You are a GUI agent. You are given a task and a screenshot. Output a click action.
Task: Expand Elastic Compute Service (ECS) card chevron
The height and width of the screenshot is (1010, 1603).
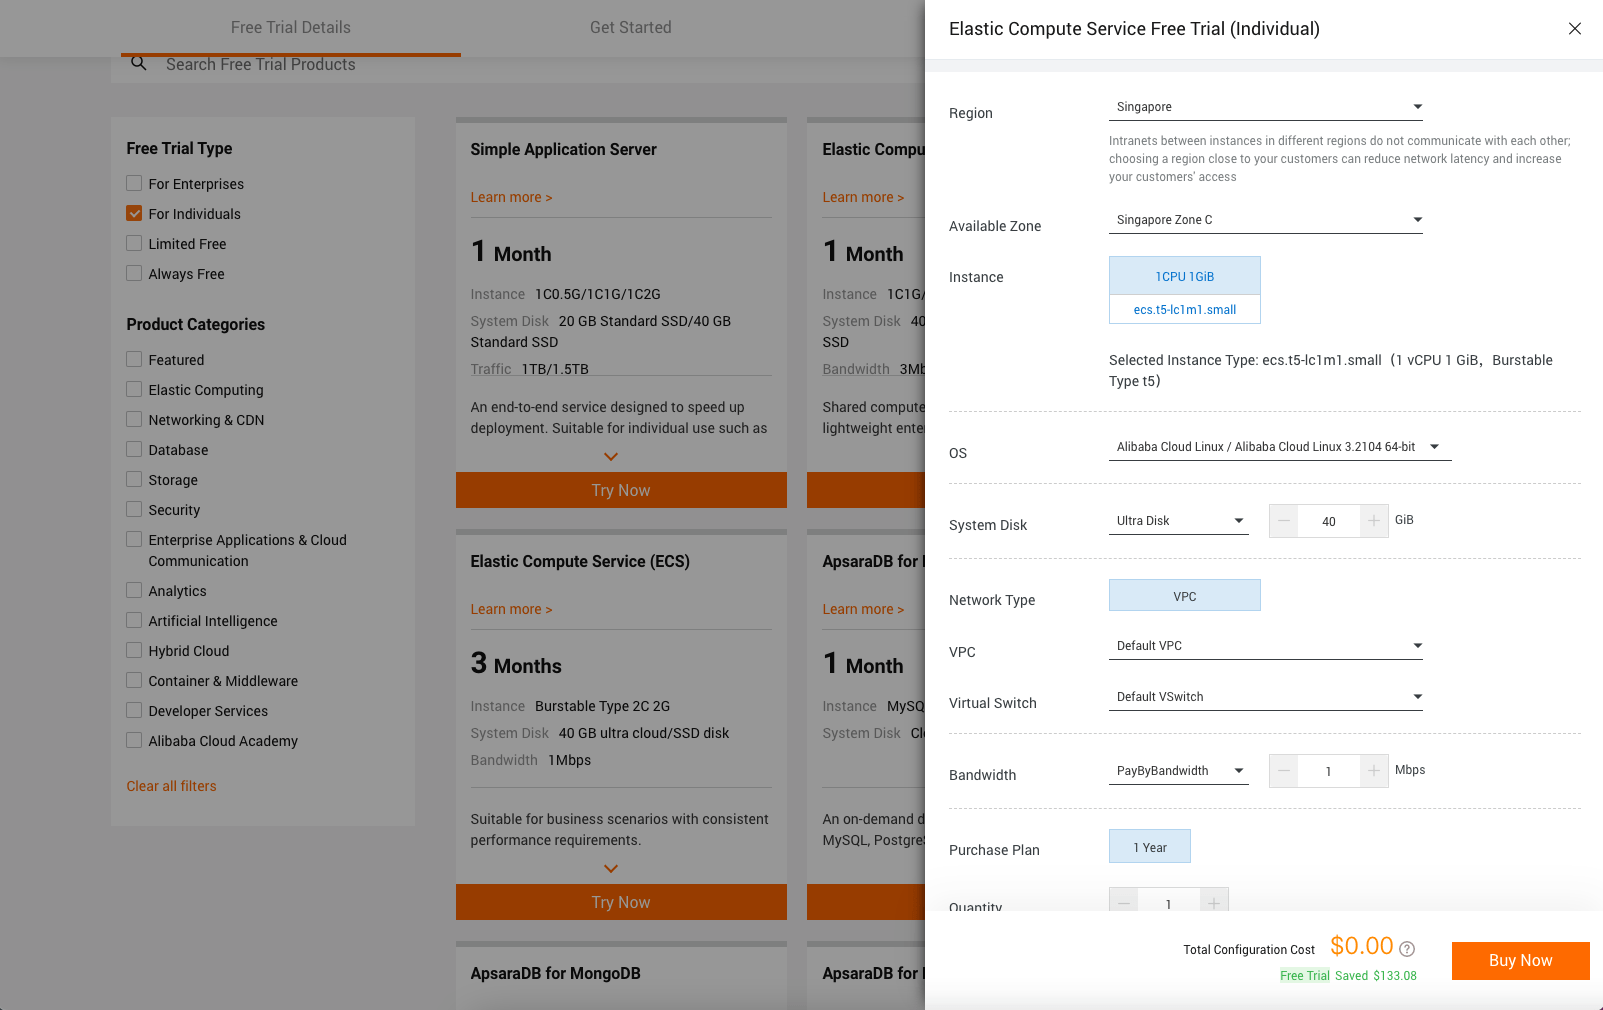point(611,869)
